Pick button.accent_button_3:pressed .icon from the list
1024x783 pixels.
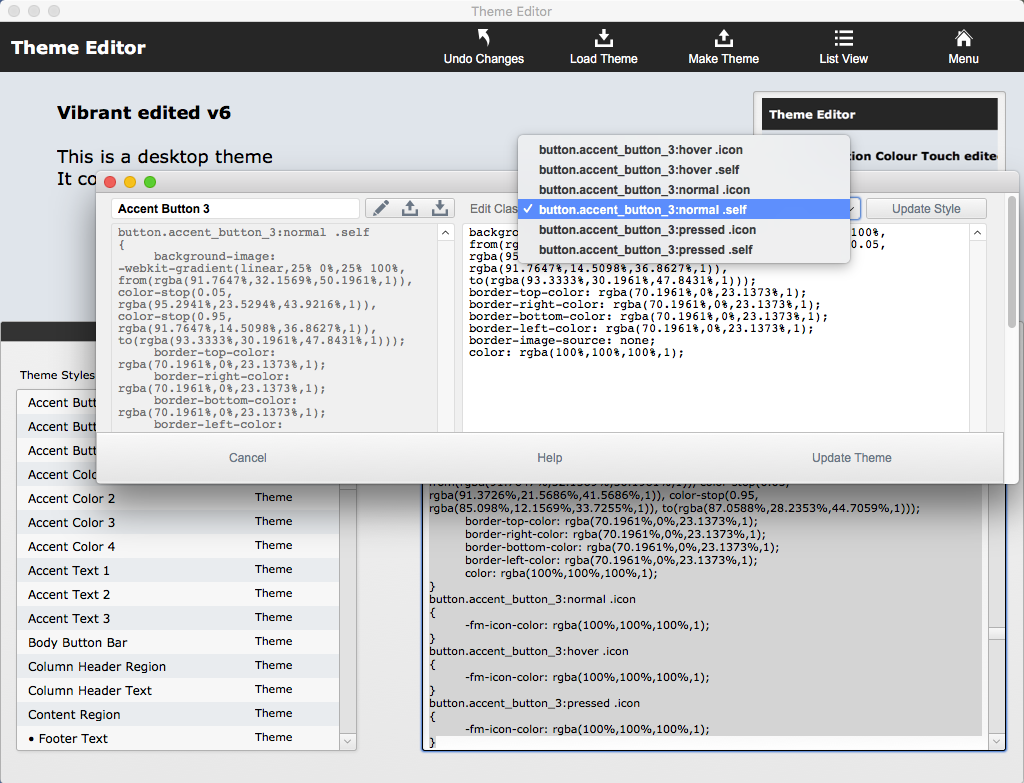pyautogui.click(x=647, y=230)
